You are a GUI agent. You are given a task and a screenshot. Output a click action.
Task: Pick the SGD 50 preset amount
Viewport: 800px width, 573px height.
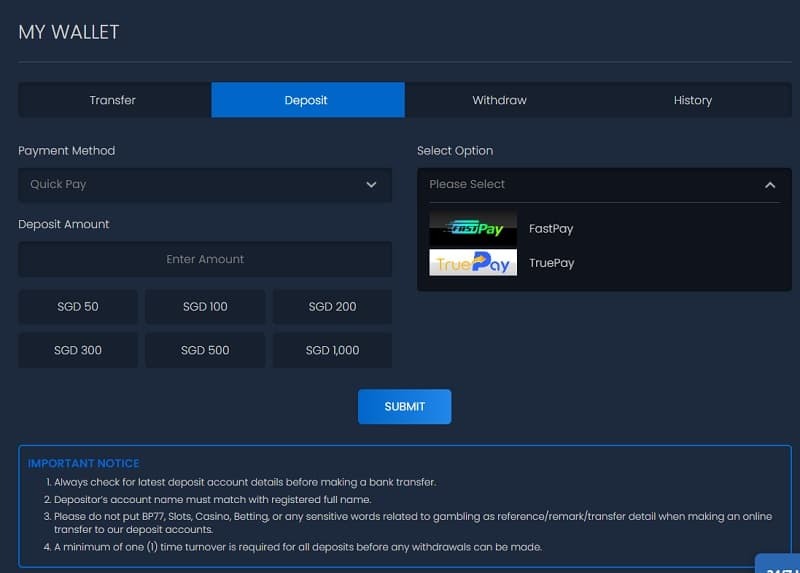click(x=78, y=307)
